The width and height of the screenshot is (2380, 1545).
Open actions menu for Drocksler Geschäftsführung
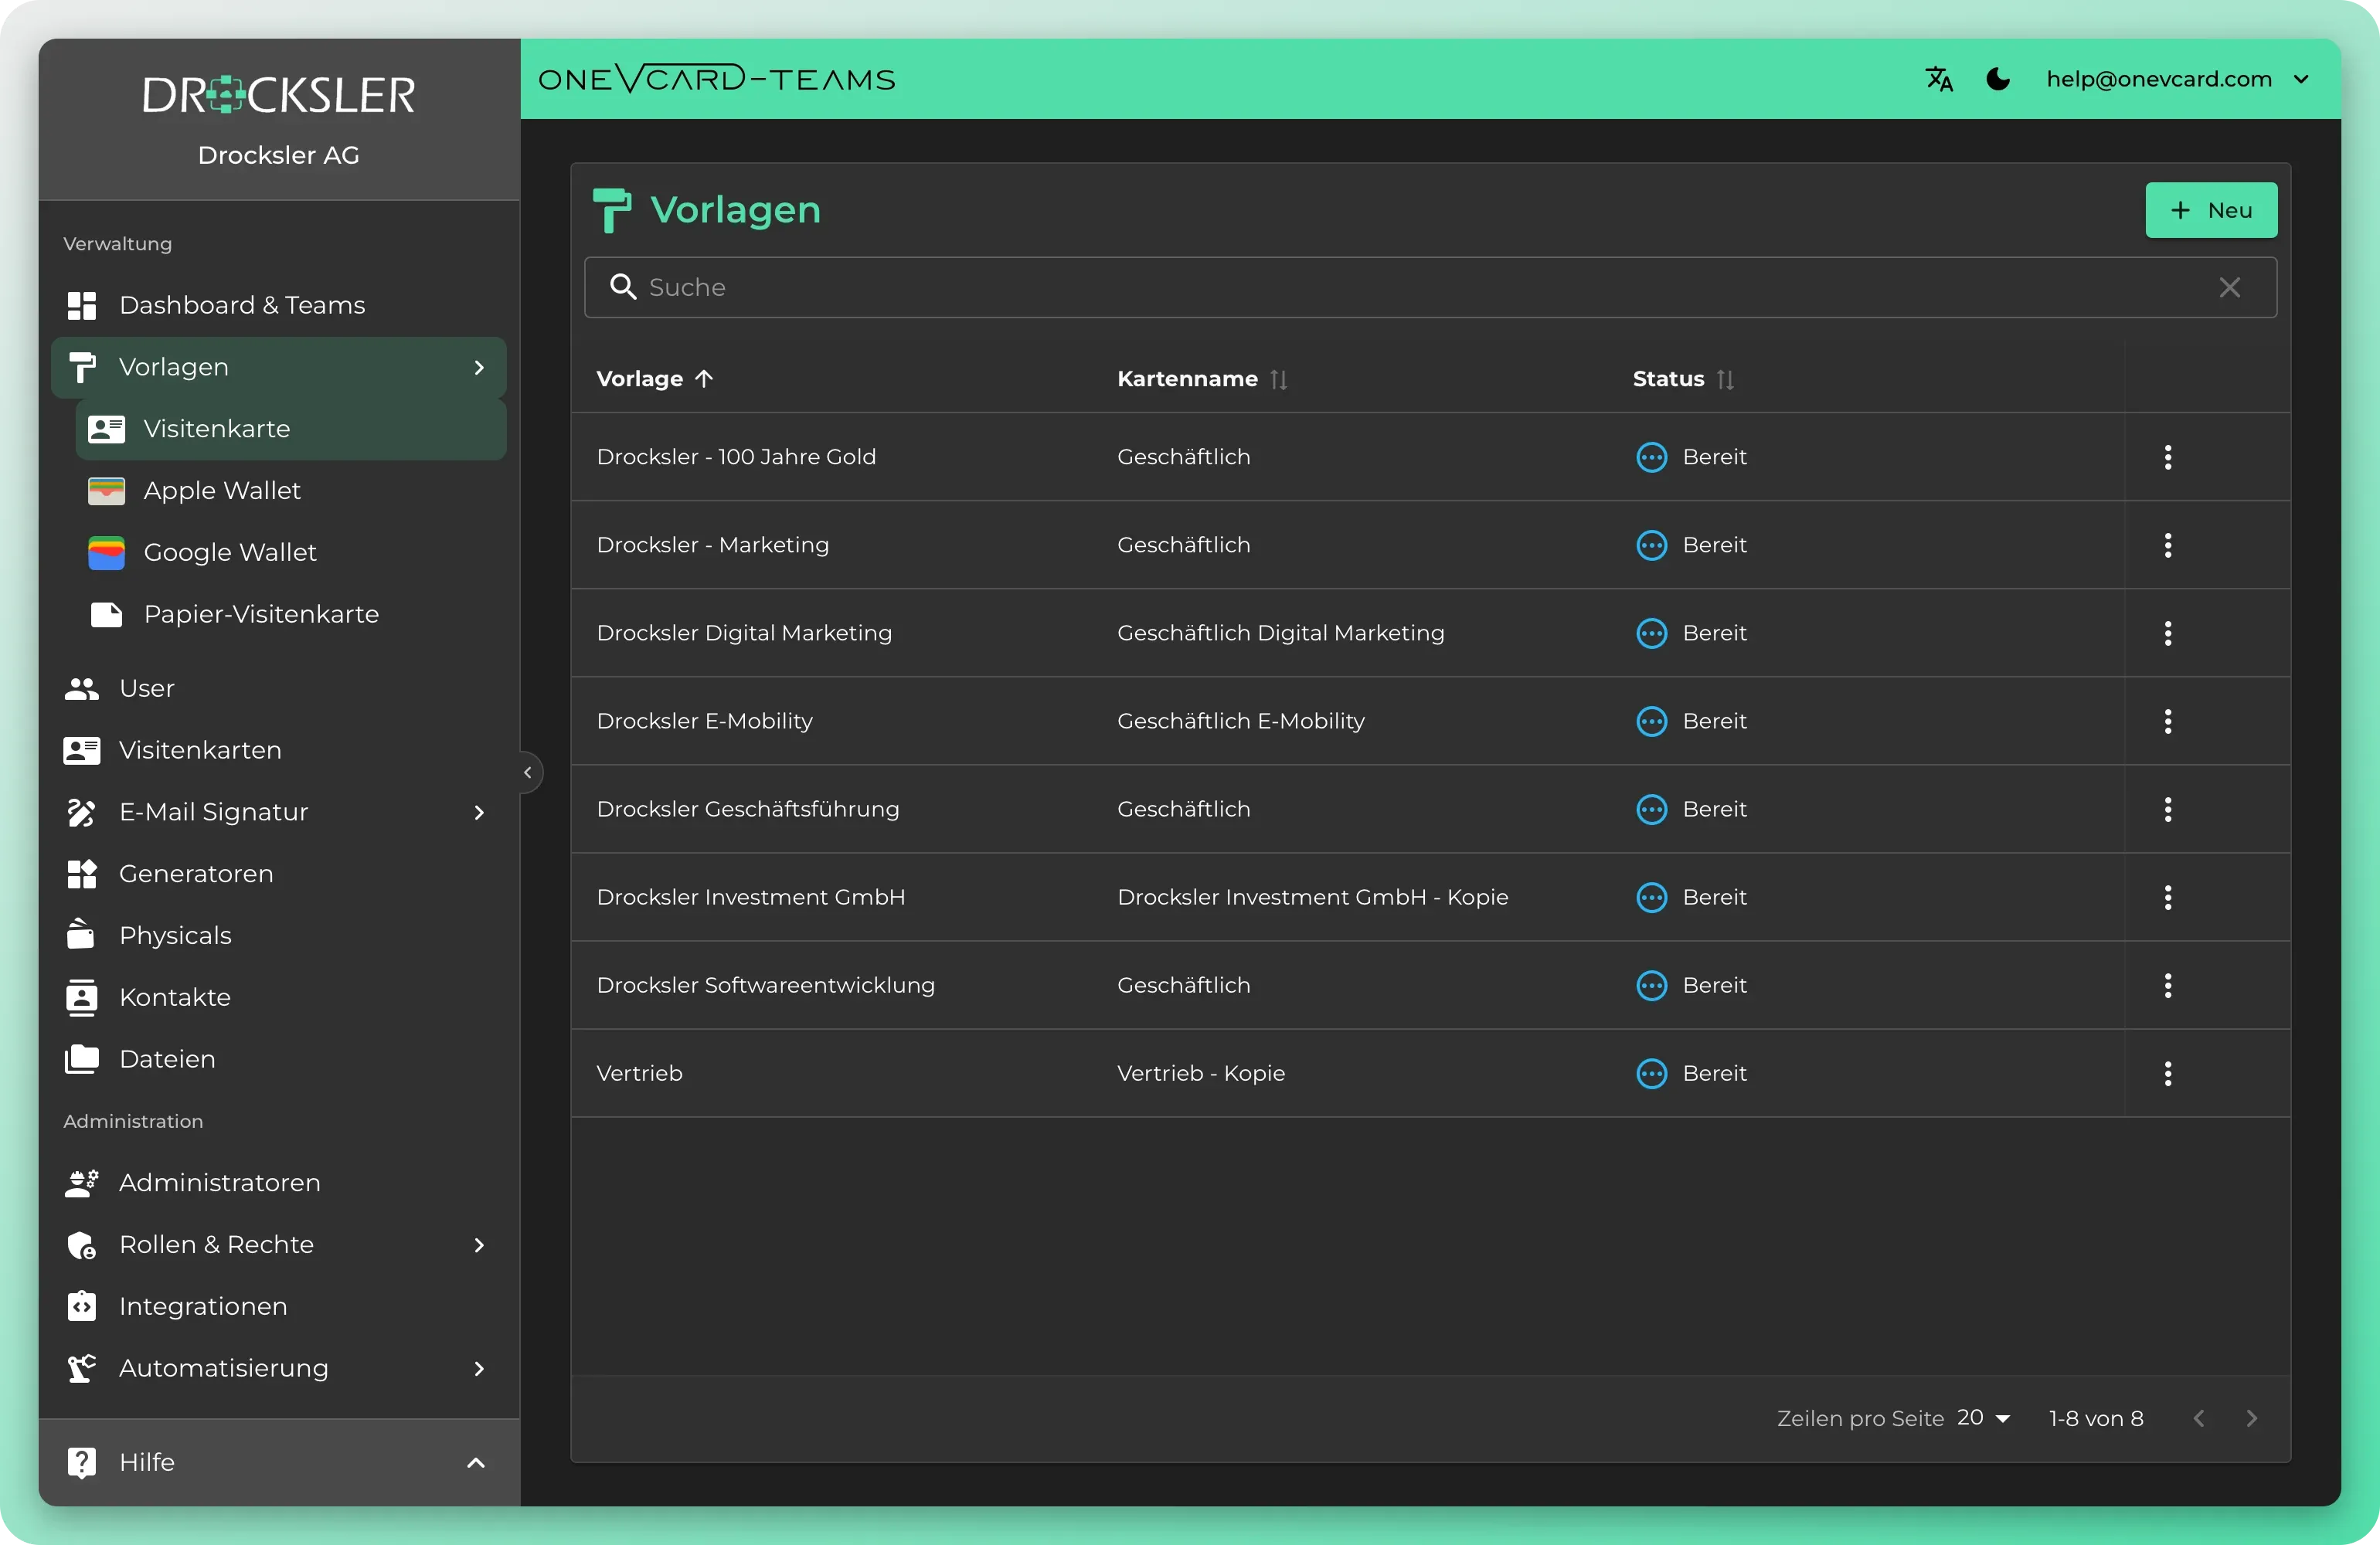click(x=2167, y=809)
